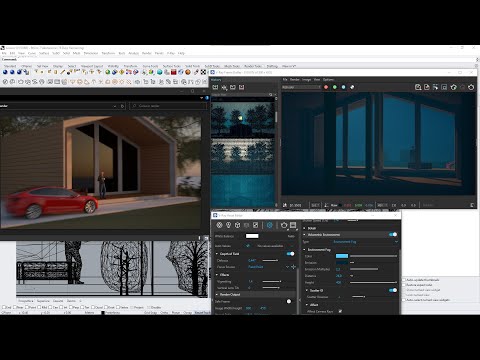Click region render icon in Frame Buffer toolbar
The image size is (480, 360).
tap(444, 87)
